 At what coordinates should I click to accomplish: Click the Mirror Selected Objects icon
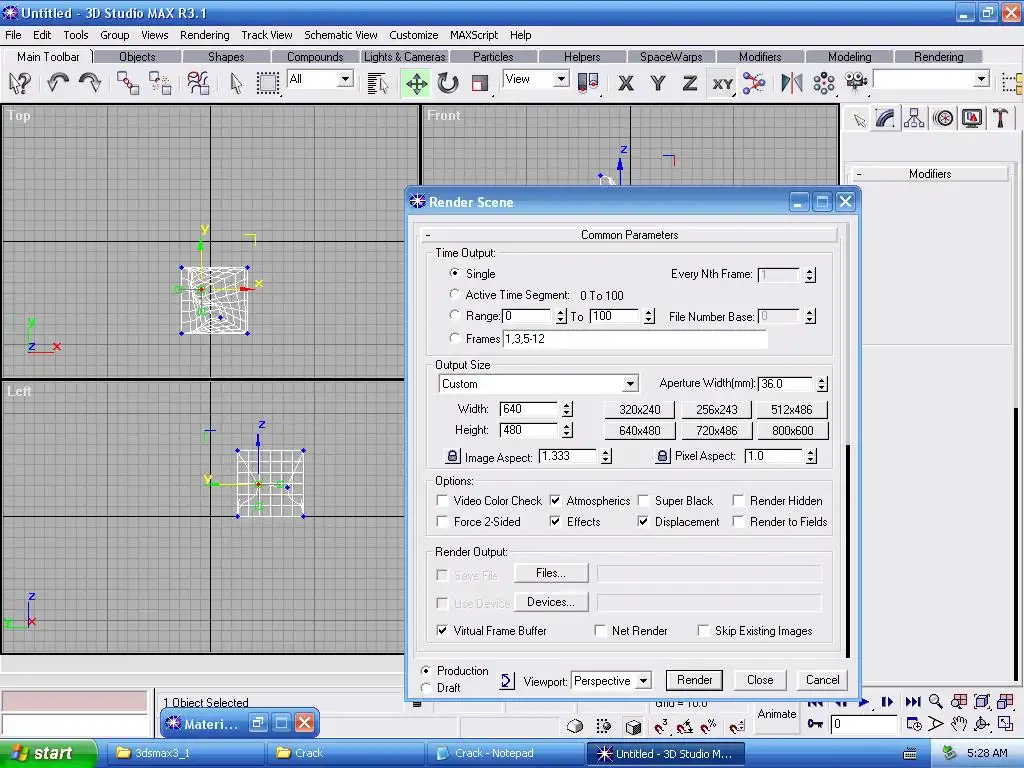(792, 83)
